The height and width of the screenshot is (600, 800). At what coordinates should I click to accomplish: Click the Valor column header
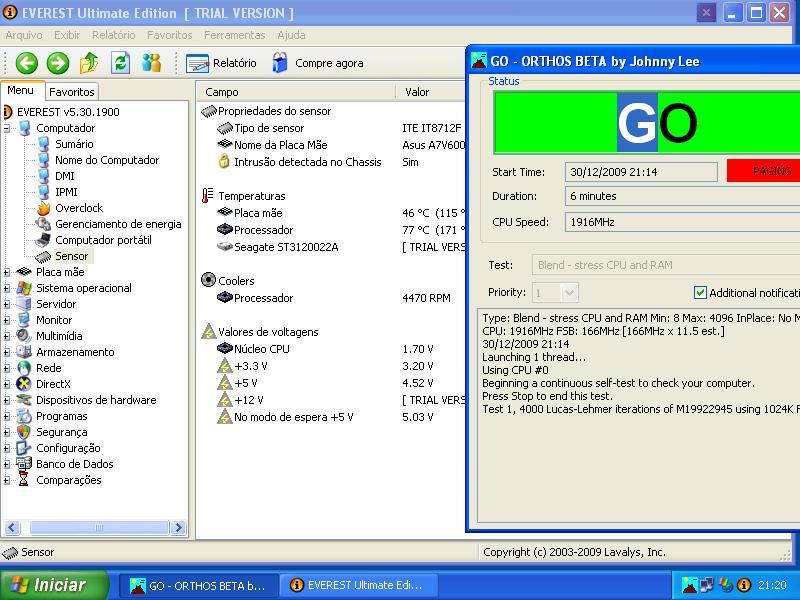click(x=431, y=92)
